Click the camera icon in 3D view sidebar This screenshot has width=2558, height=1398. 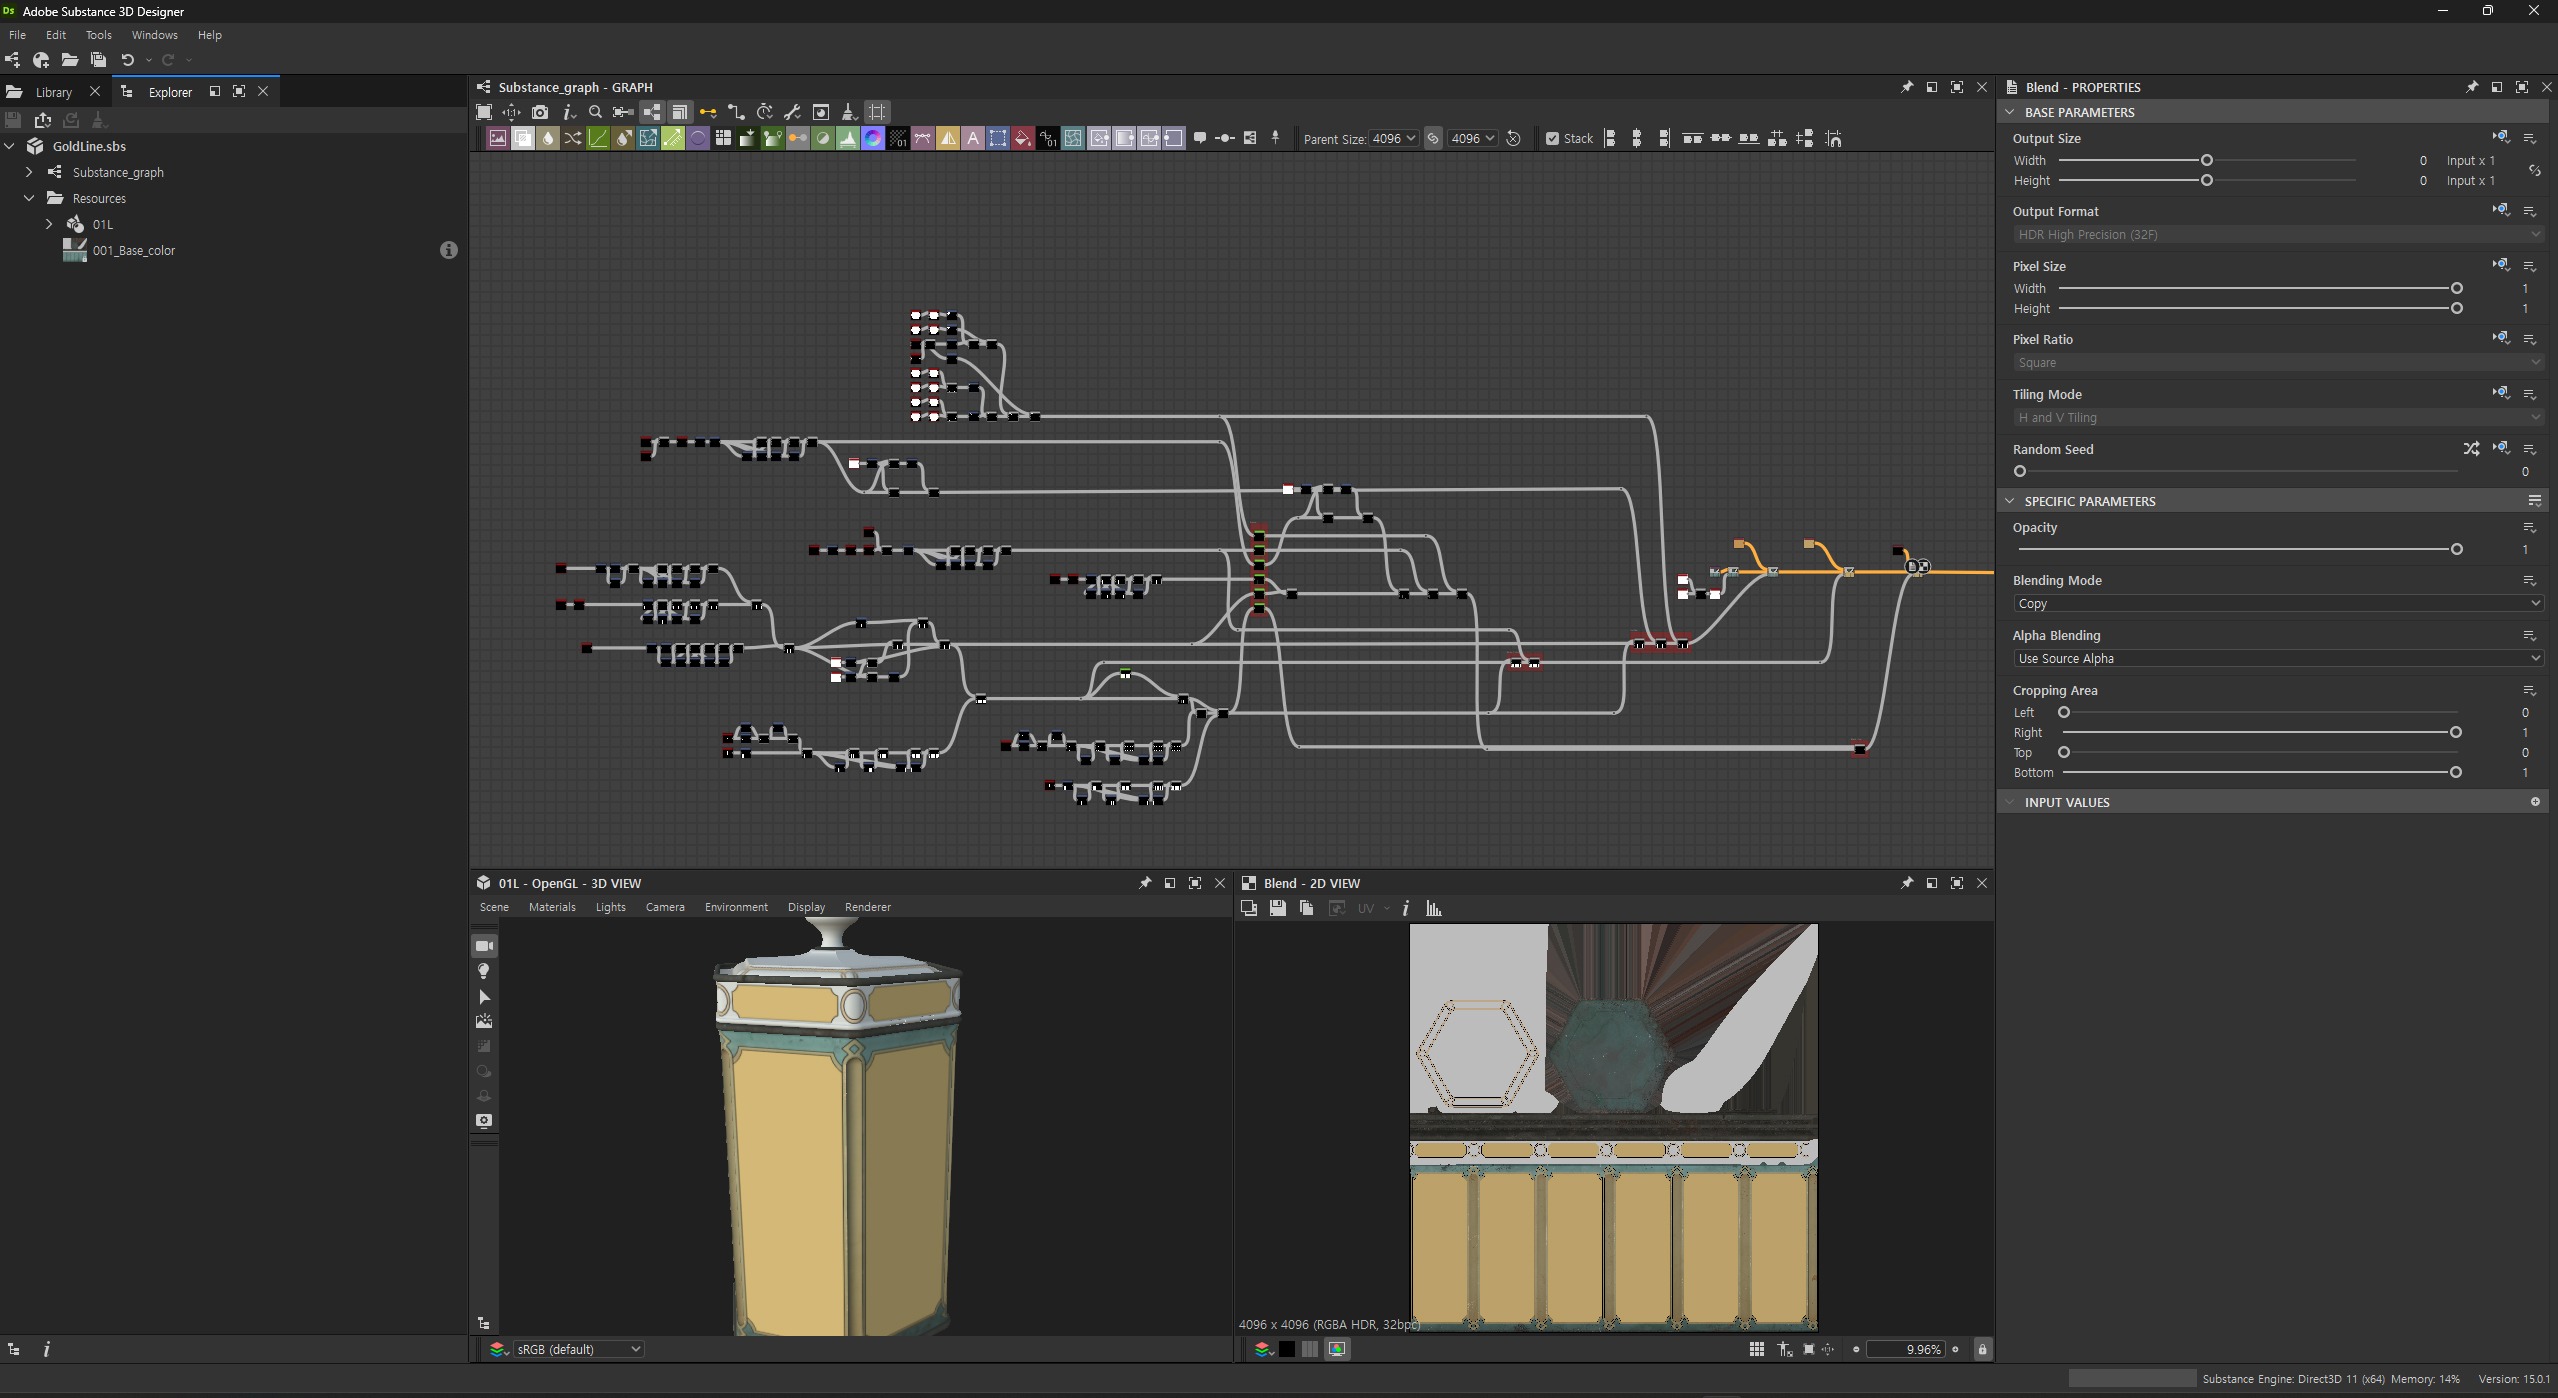click(484, 946)
